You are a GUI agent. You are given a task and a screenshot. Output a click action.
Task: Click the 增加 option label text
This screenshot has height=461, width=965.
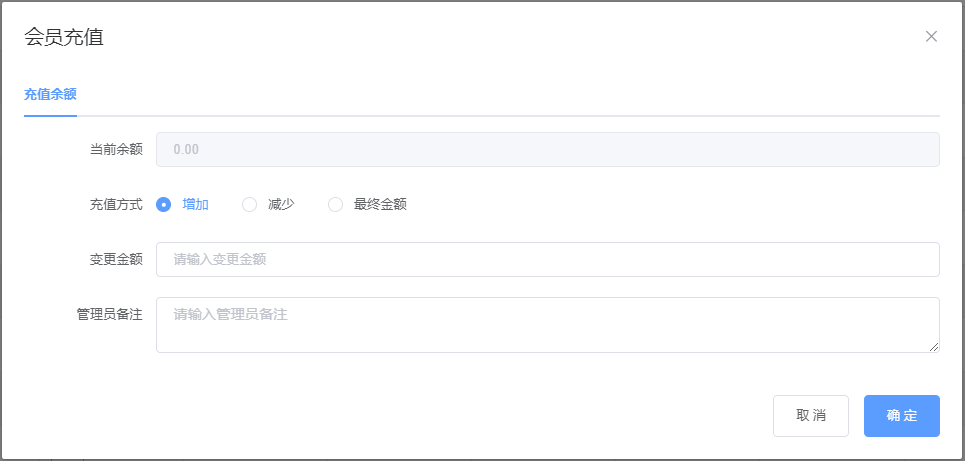click(195, 205)
